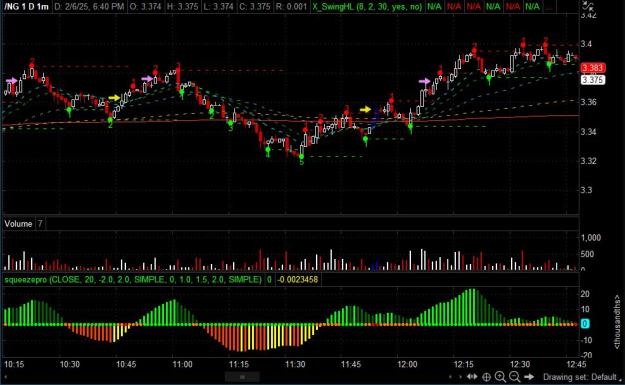Screen dimensions: 625x385
Task: Click the red 3.383 price bubble
Action: [x=592, y=68]
